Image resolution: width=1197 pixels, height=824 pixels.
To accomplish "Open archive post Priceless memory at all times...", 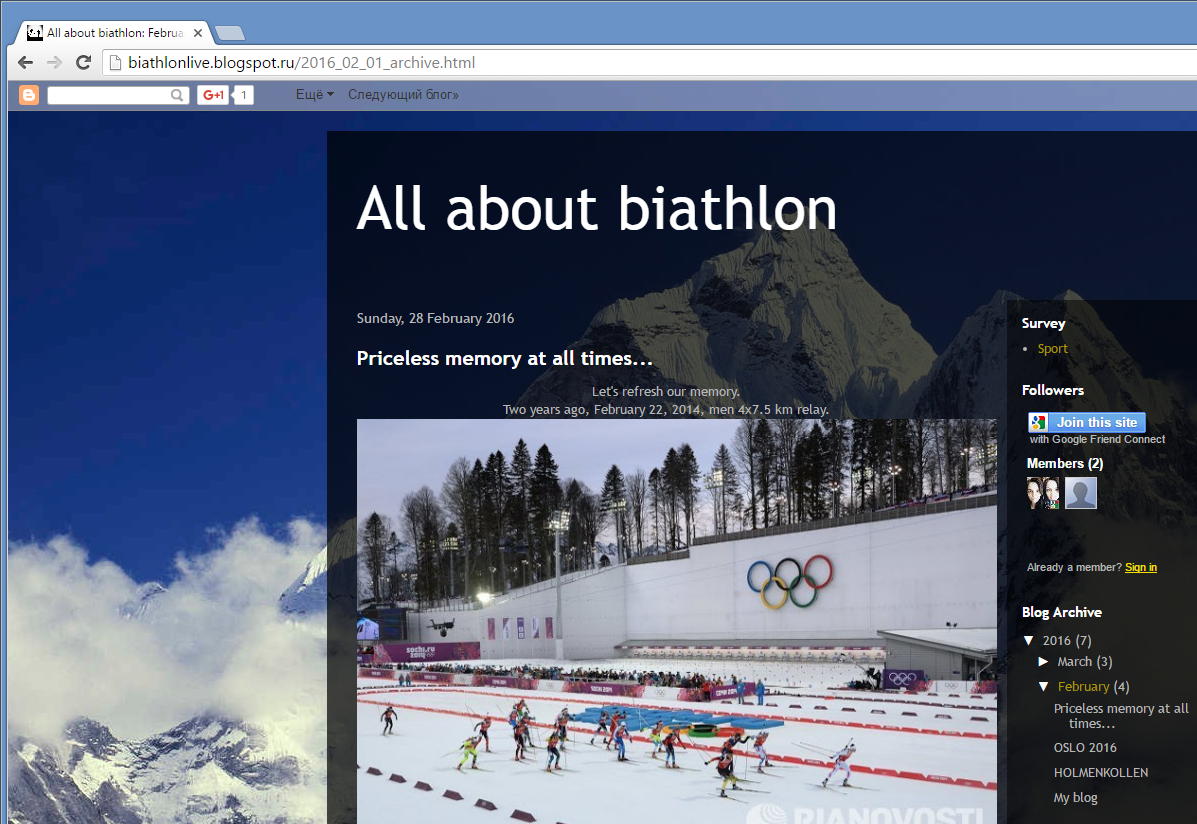I will [x=1121, y=716].
